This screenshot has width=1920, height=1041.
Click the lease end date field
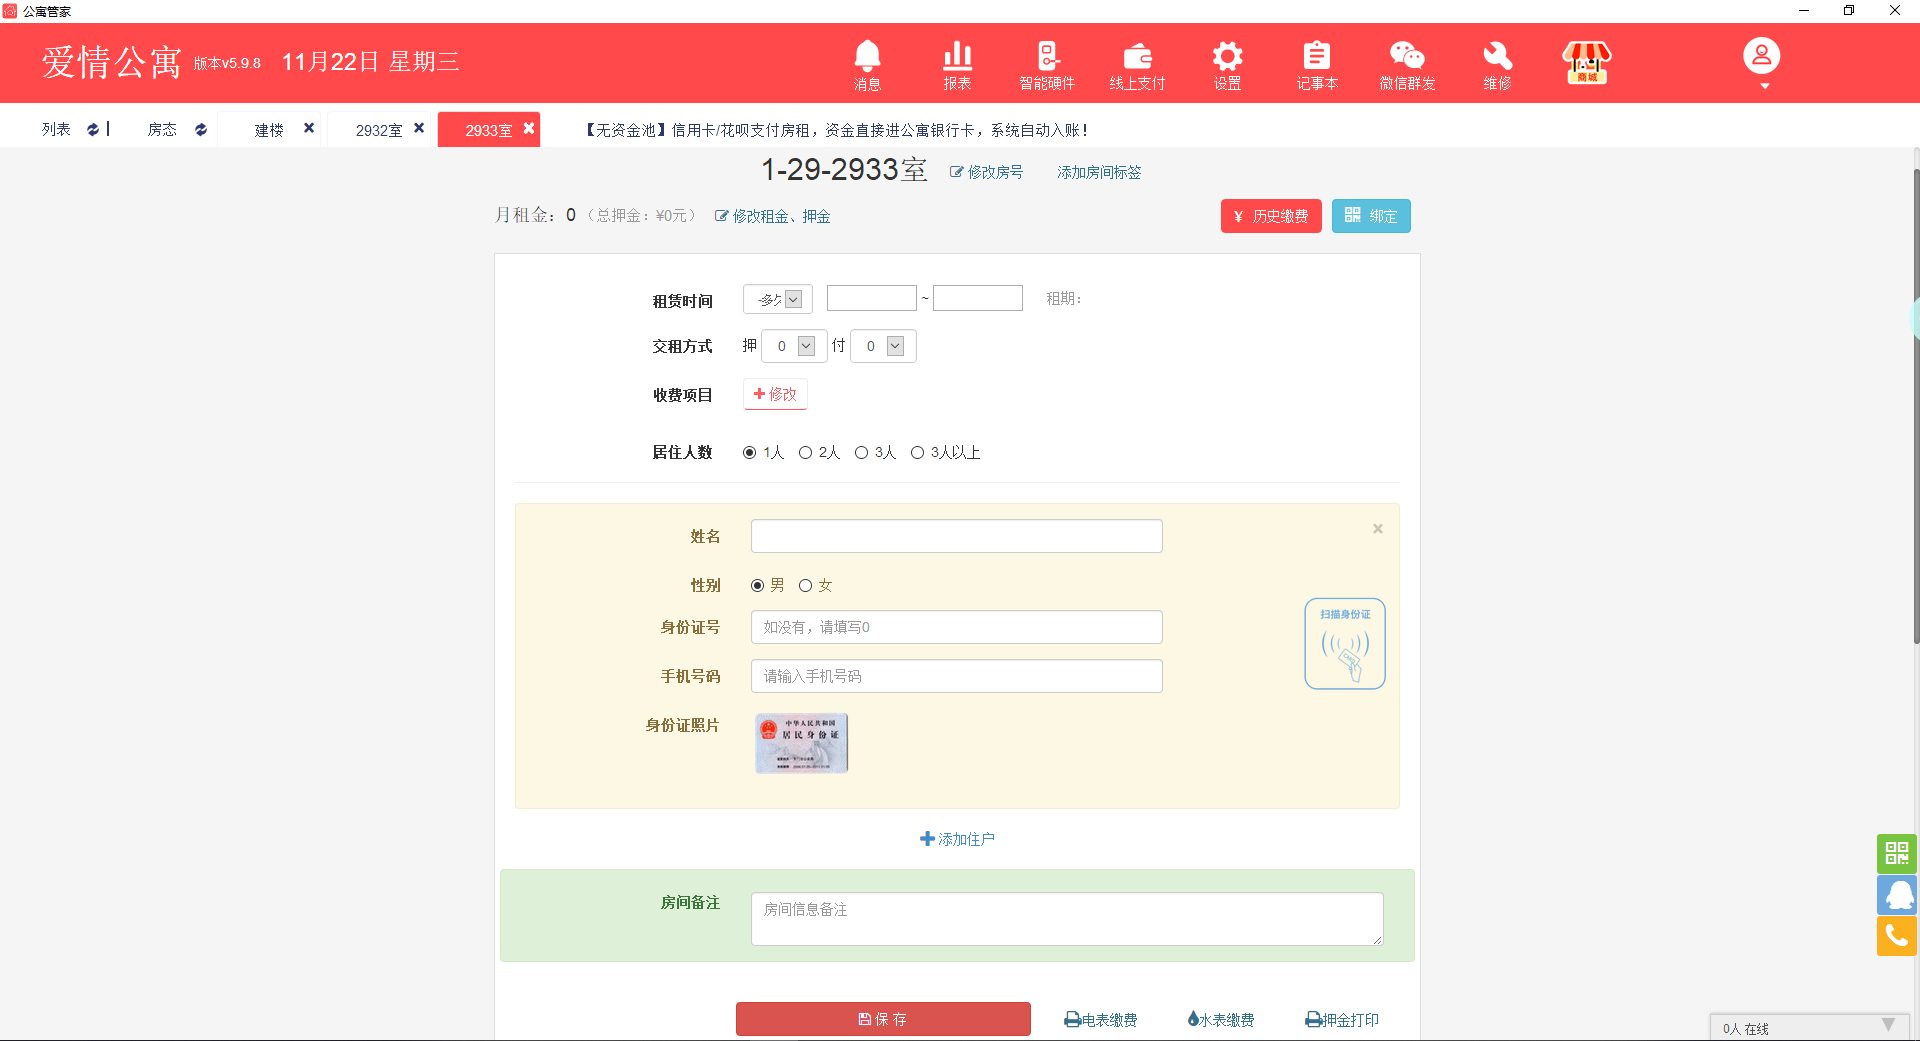[978, 298]
